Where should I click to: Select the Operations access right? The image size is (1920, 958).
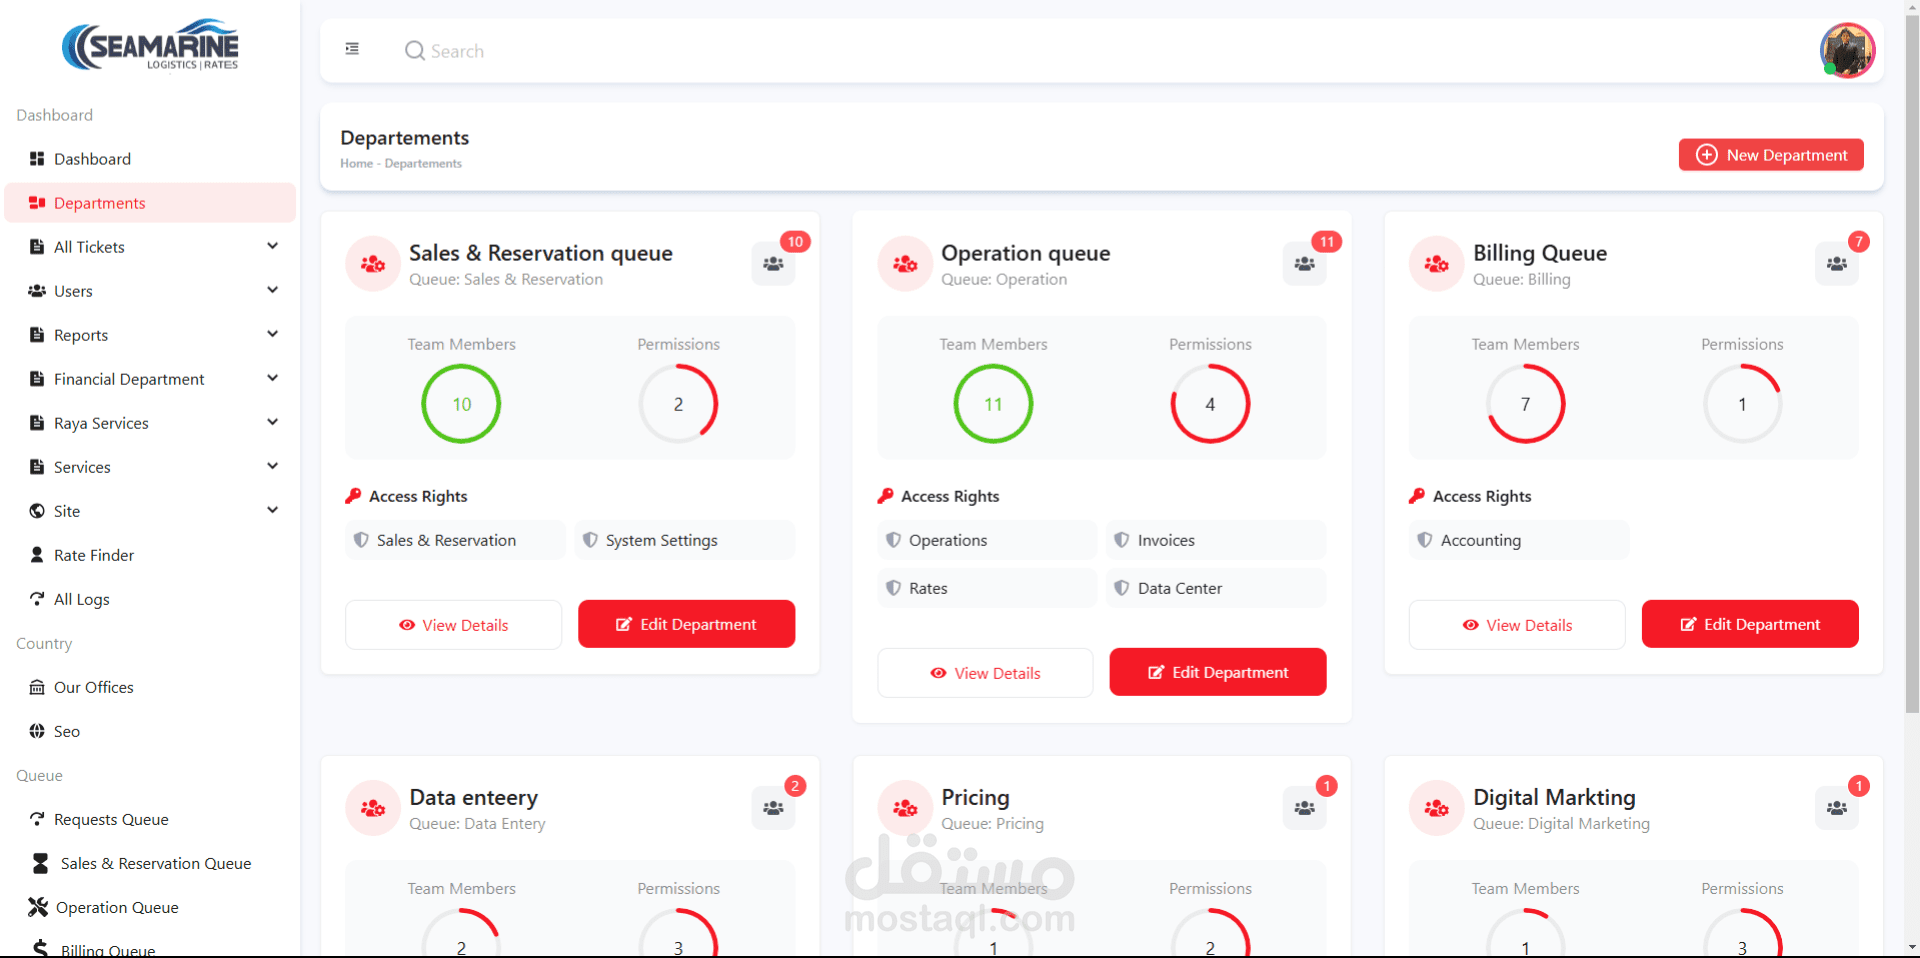tap(987, 540)
